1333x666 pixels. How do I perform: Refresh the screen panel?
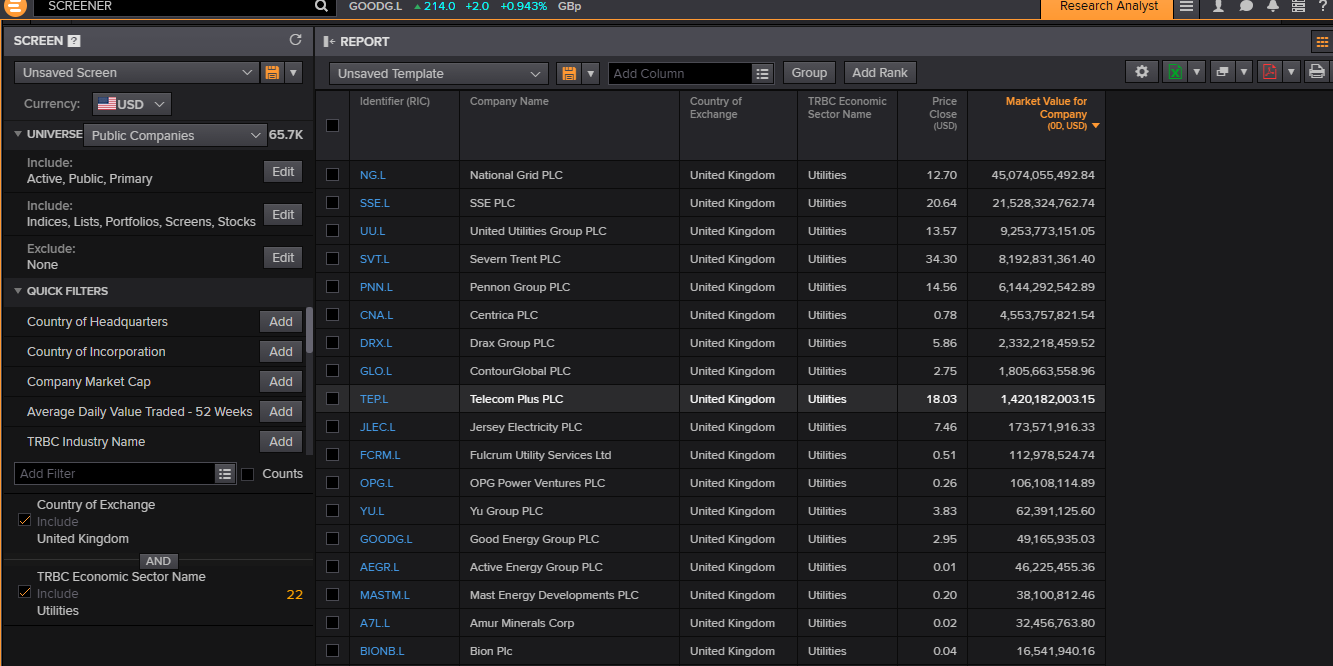295,40
